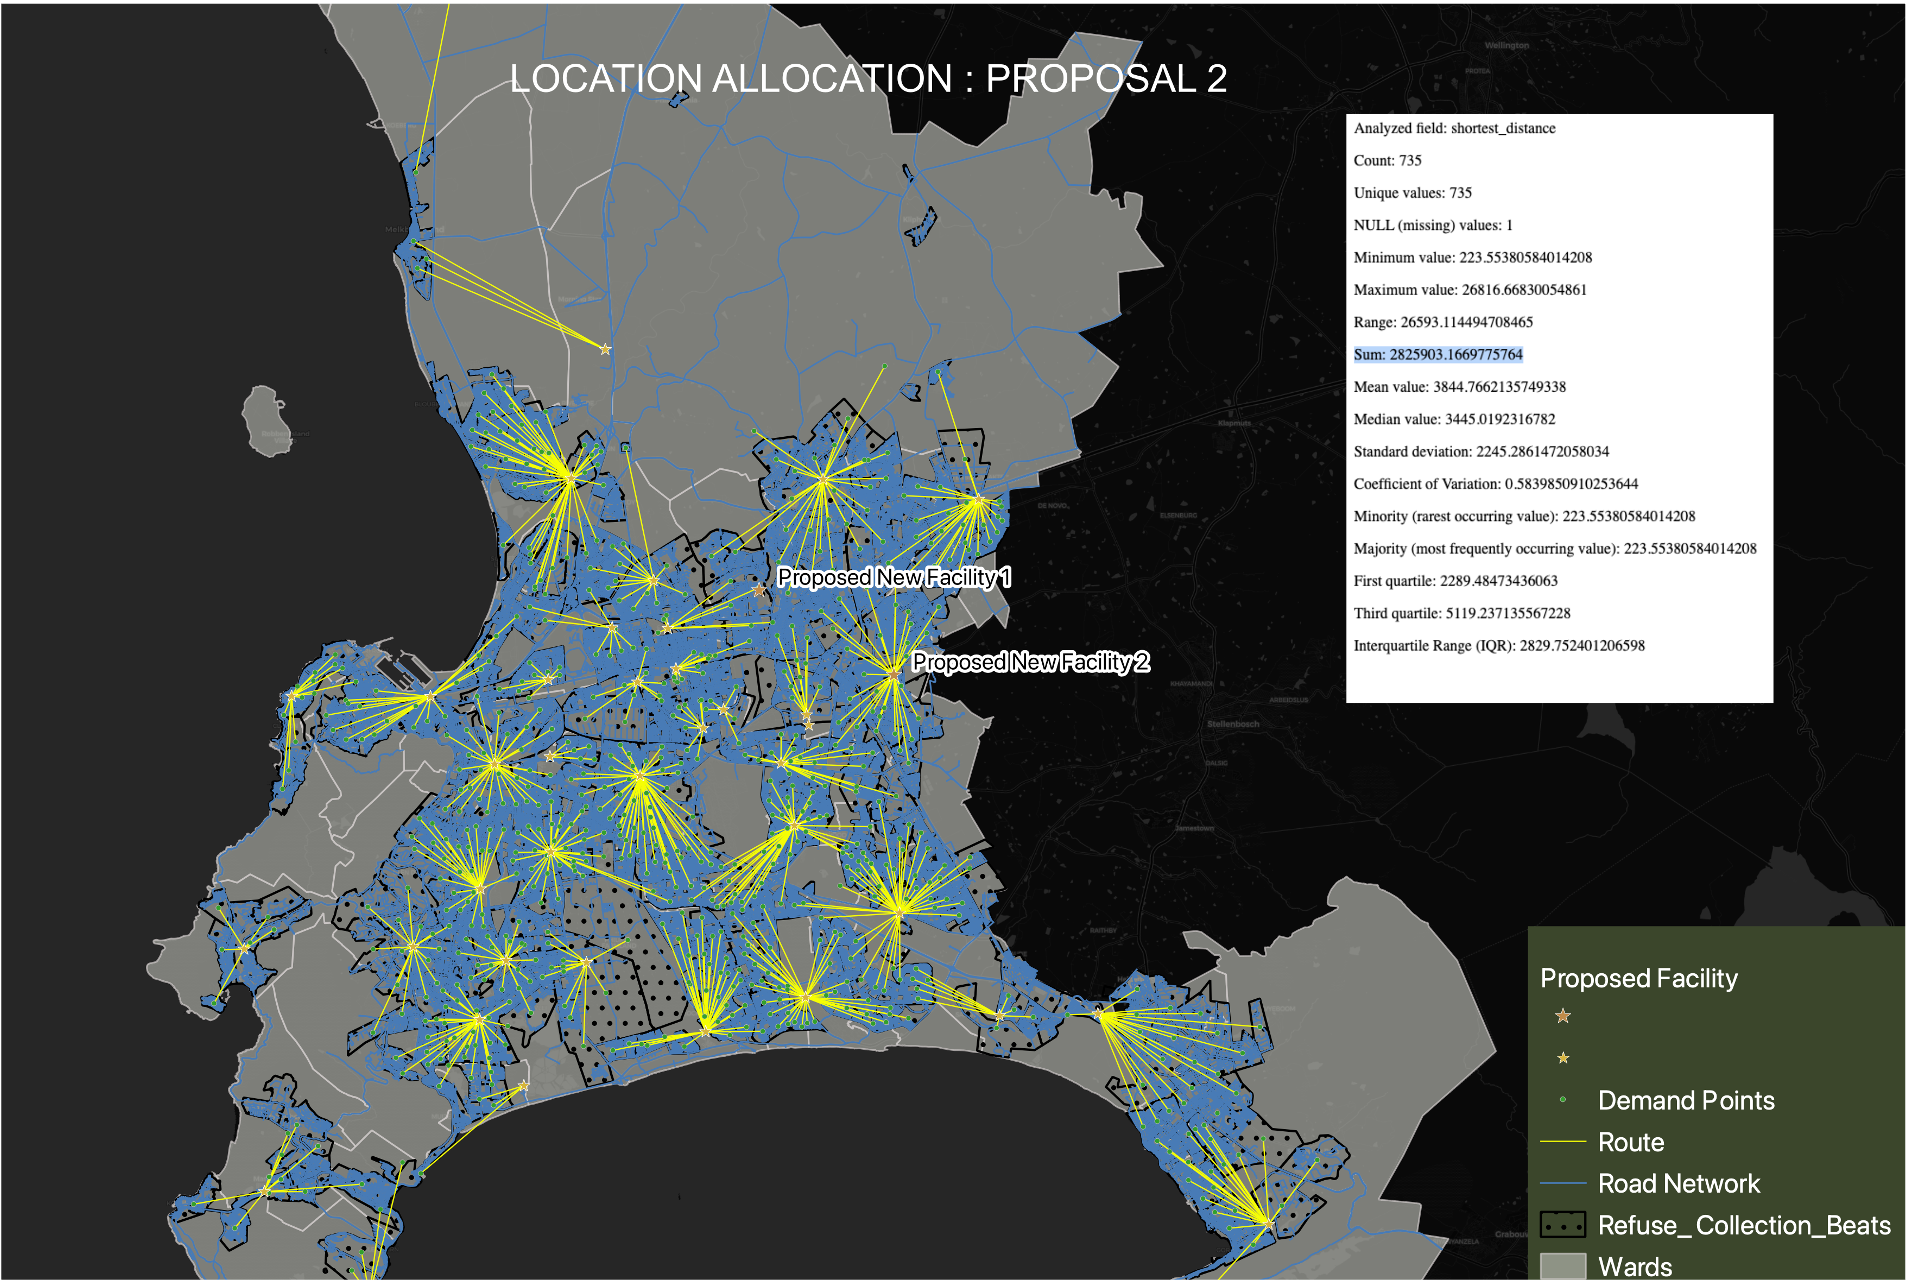Click the Analyzed field: shortest_distance line
Image resolution: width=1908 pixels, height=1283 pixels.
pos(1454,129)
